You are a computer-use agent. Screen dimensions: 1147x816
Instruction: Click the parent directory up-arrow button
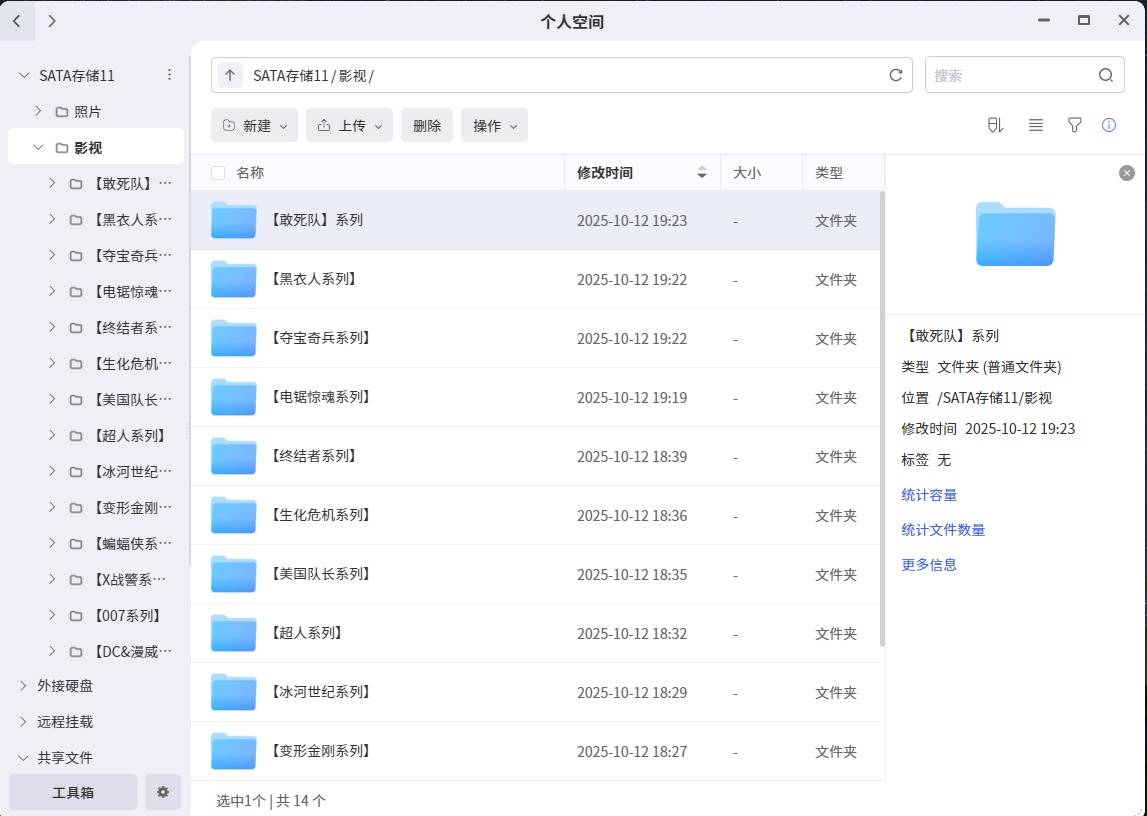230,75
